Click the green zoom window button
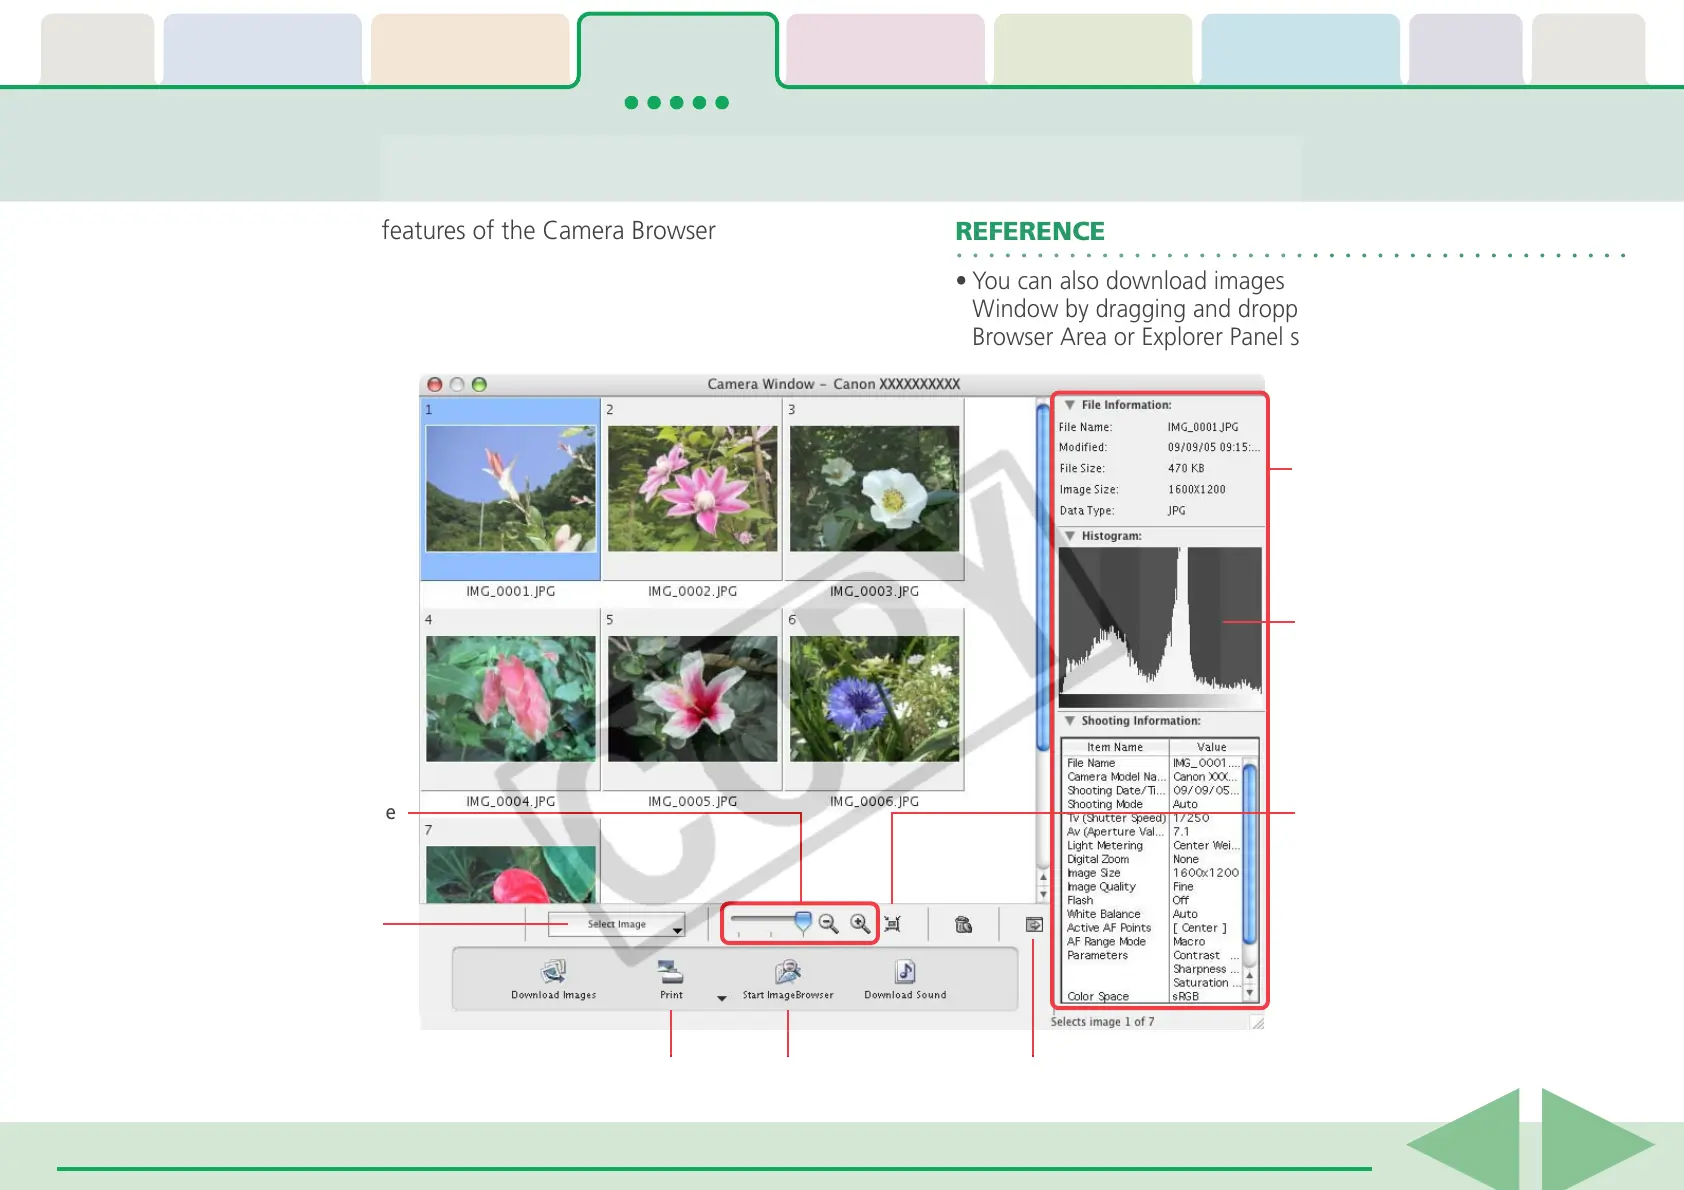The height and width of the screenshot is (1190, 1684). point(479,384)
